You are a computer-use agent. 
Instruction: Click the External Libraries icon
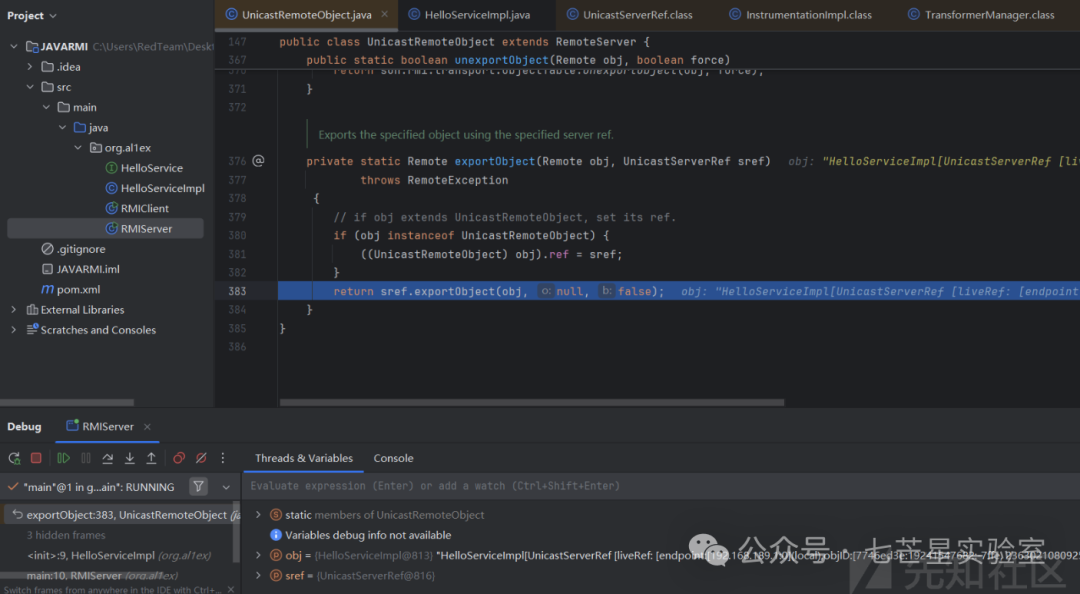click(32, 310)
